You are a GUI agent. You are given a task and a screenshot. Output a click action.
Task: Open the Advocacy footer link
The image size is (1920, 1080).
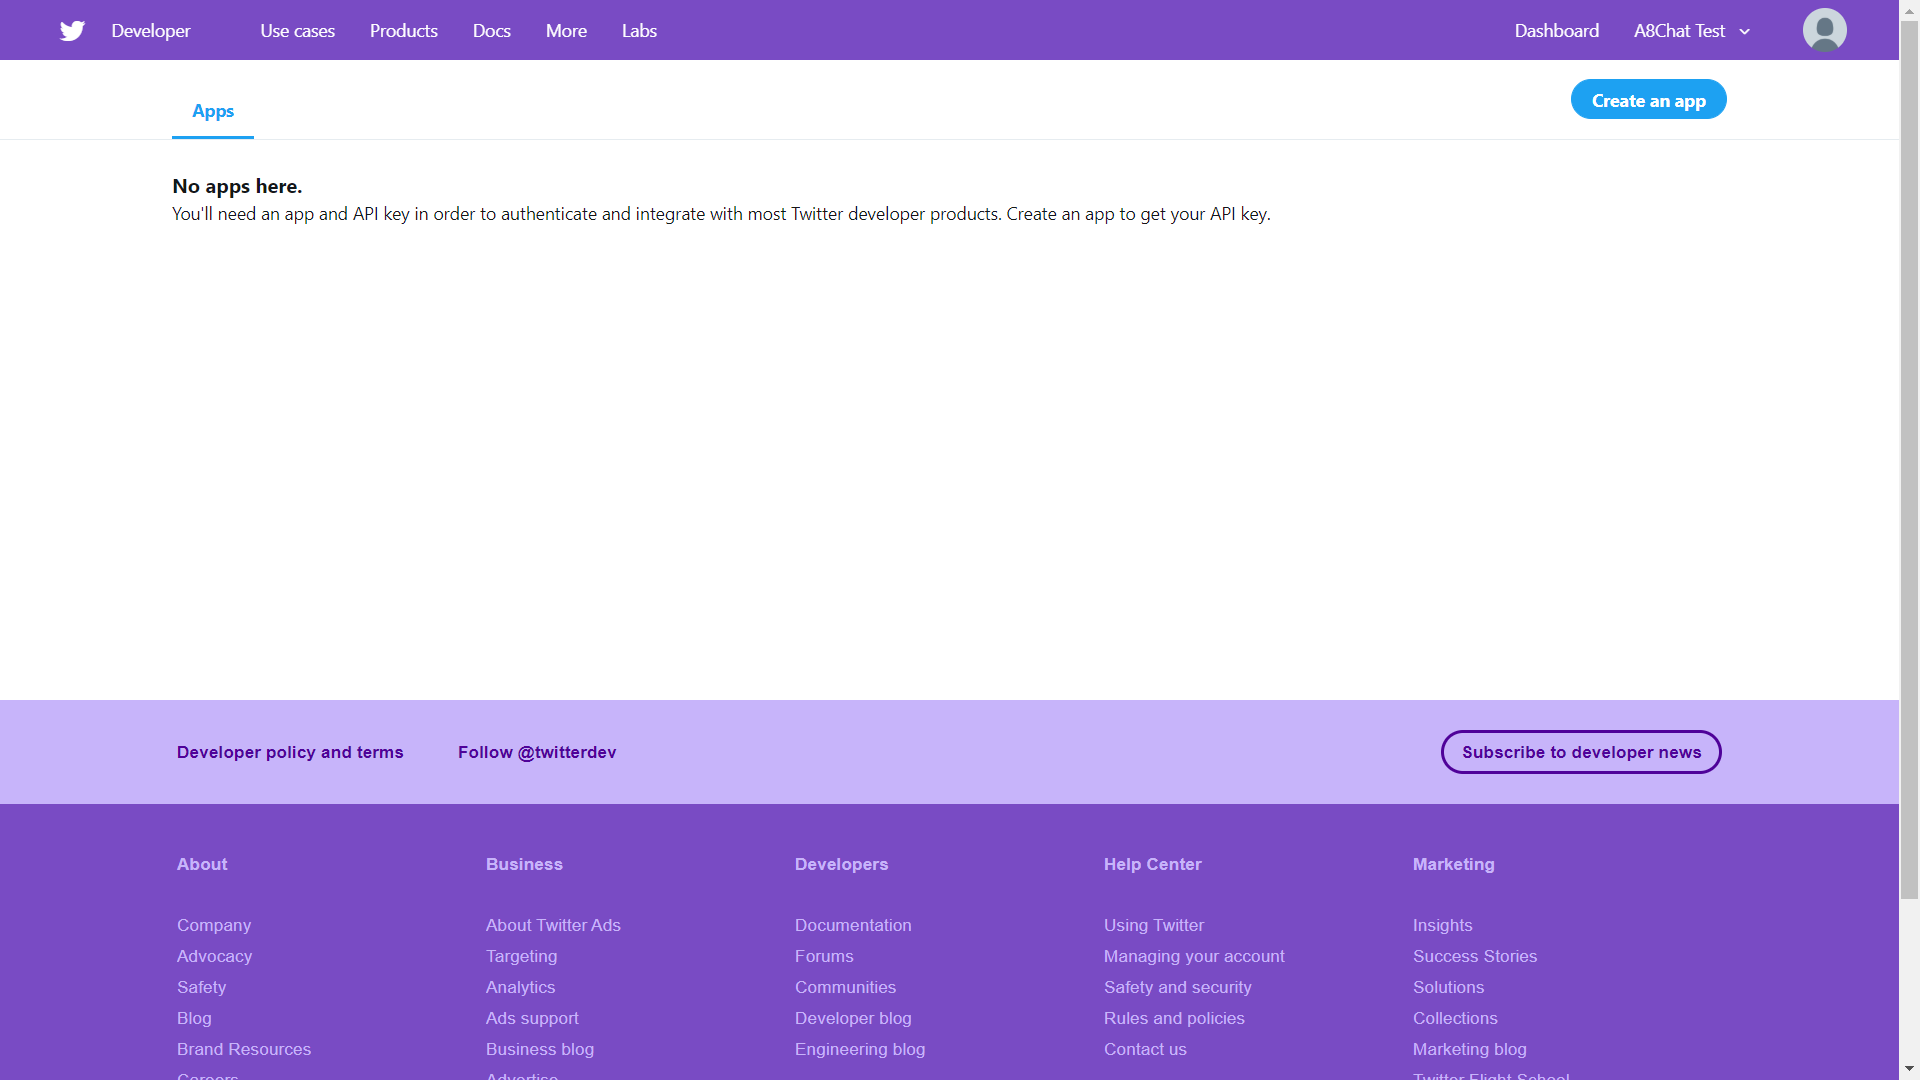214,956
